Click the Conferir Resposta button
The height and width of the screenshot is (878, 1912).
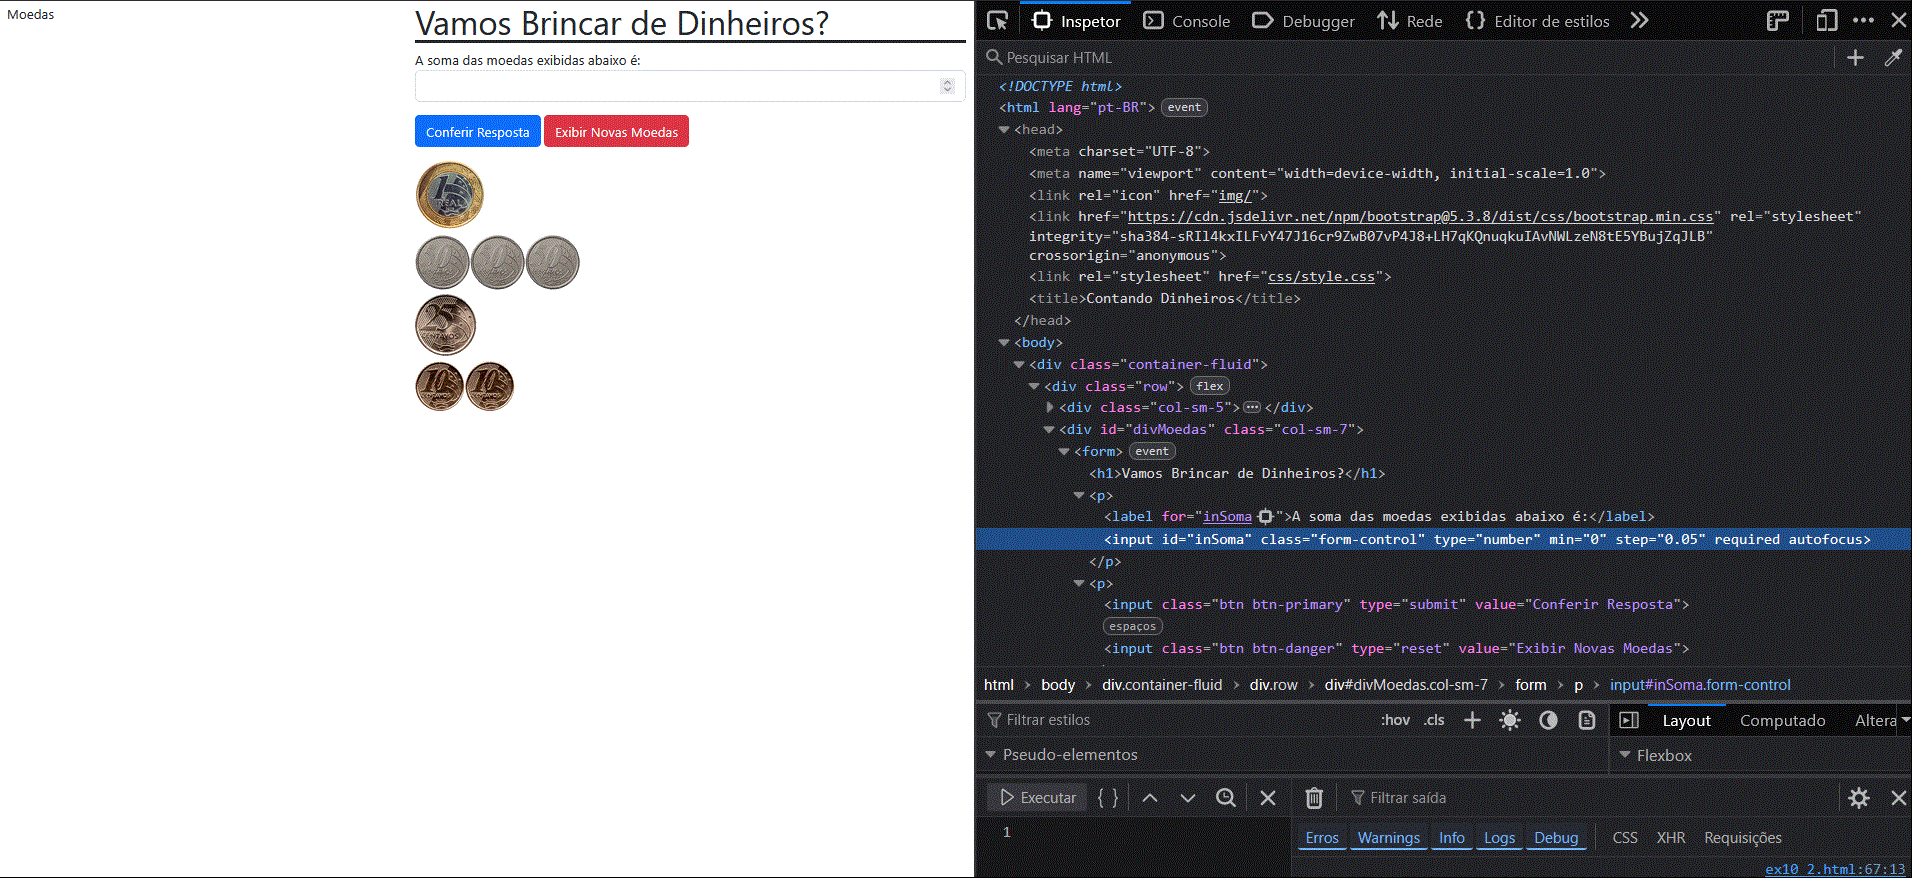coord(478,132)
